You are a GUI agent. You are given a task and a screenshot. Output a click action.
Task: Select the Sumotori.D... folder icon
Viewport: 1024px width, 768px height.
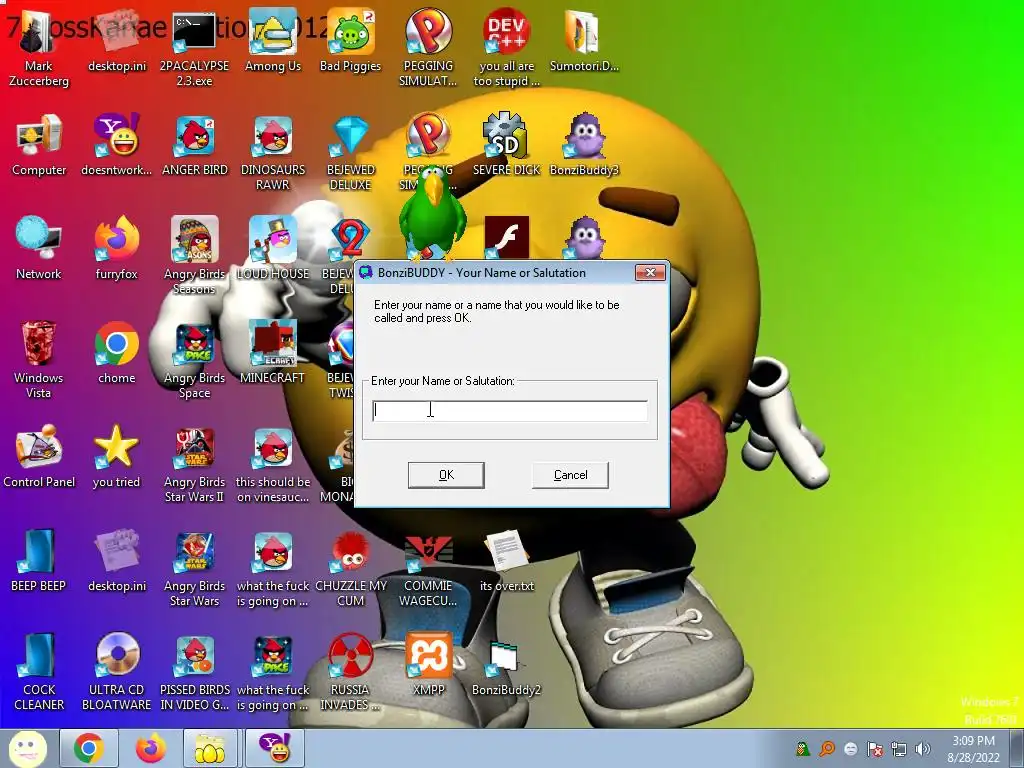pos(584,40)
